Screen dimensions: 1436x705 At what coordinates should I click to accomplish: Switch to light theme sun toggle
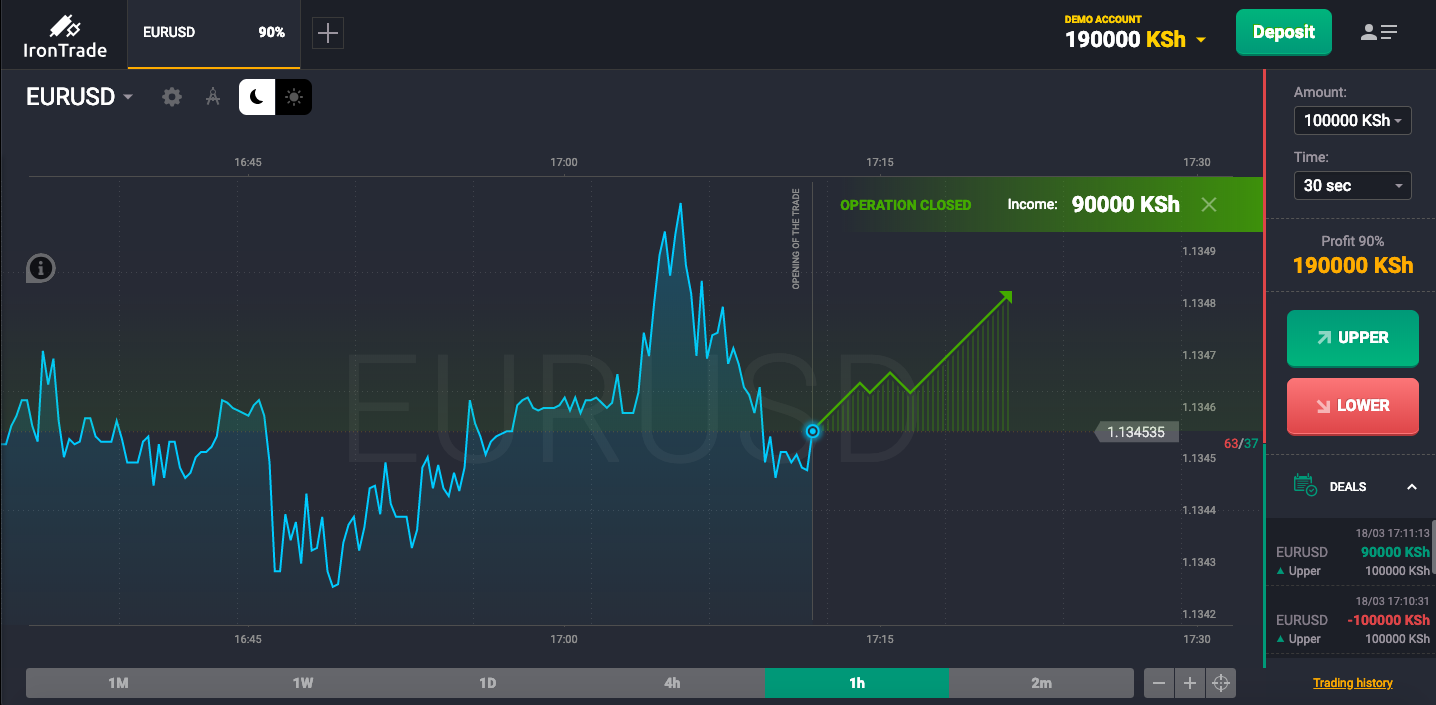pyautogui.click(x=293, y=97)
